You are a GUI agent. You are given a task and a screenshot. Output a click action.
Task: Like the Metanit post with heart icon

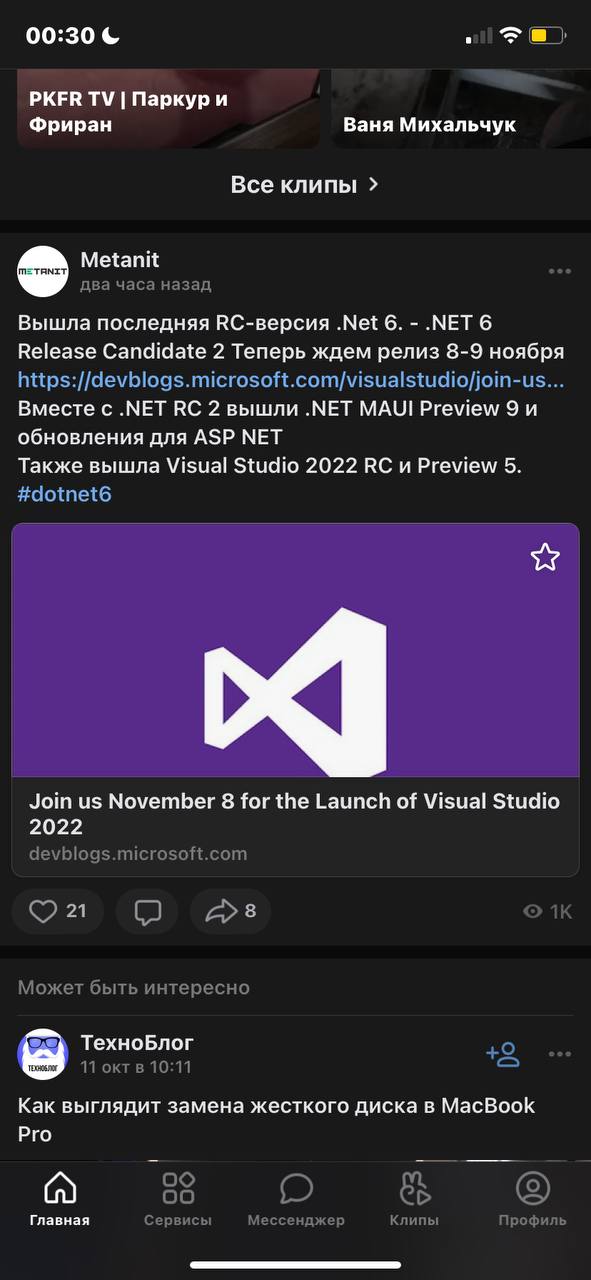coord(57,911)
